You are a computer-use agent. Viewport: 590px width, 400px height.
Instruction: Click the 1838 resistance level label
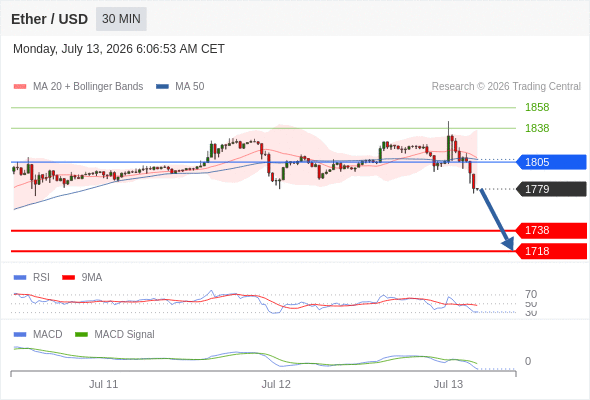[537, 128]
